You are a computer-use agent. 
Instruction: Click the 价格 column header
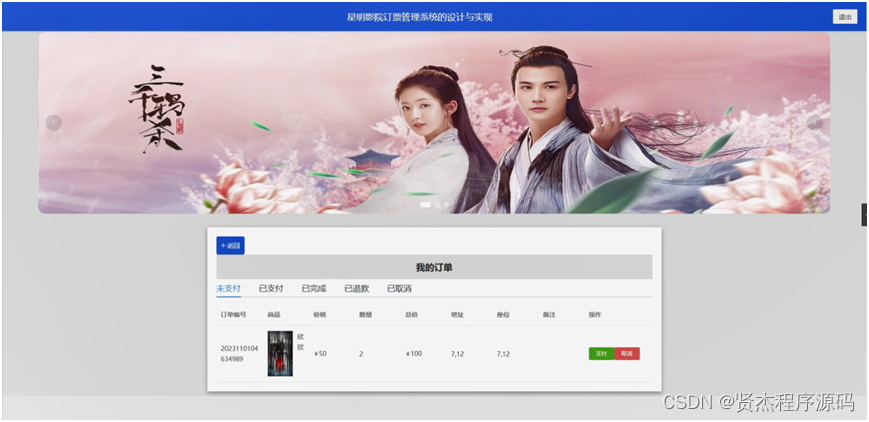pyautogui.click(x=320, y=314)
